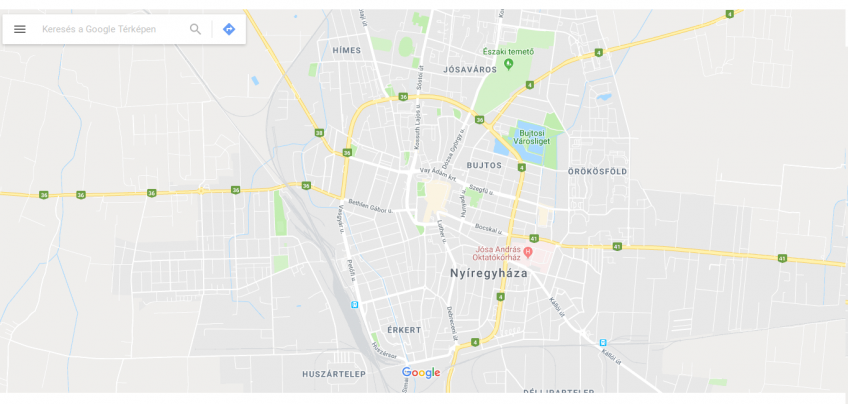Click the search magnifier icon
This screenshot has height=404, width=848.
pos(195,29)
